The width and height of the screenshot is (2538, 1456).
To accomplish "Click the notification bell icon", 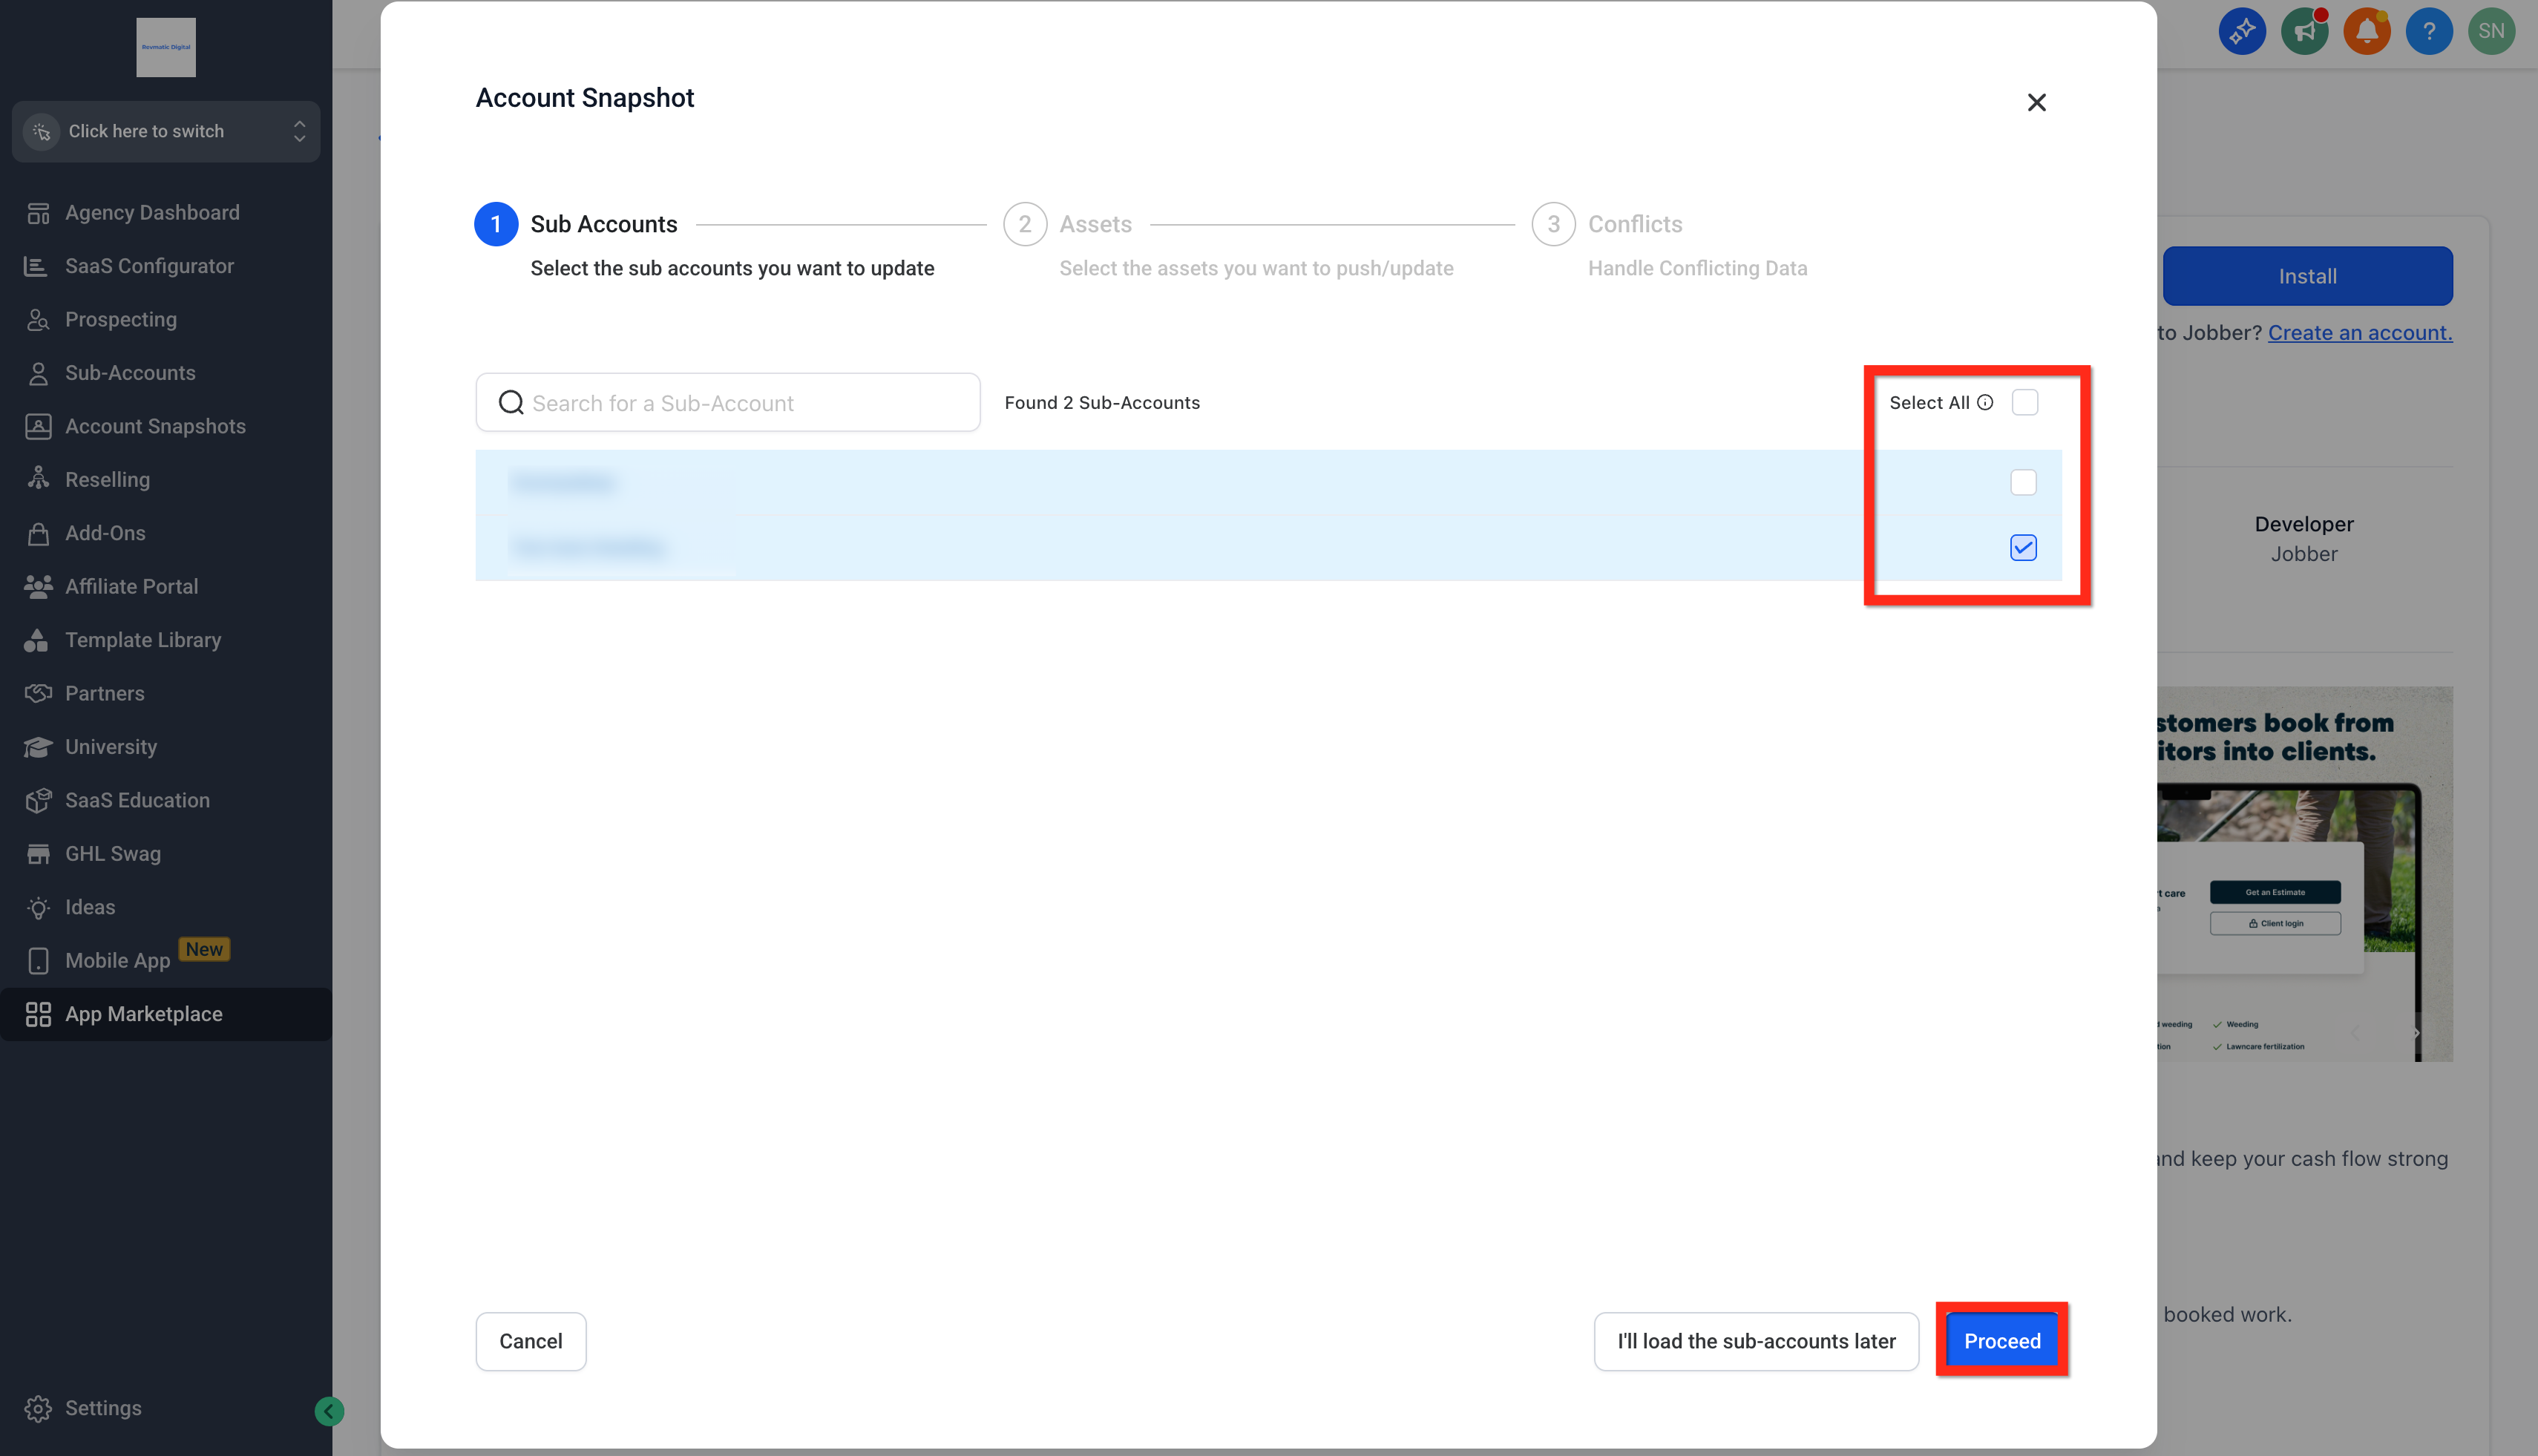I will tap(2366, 31).
